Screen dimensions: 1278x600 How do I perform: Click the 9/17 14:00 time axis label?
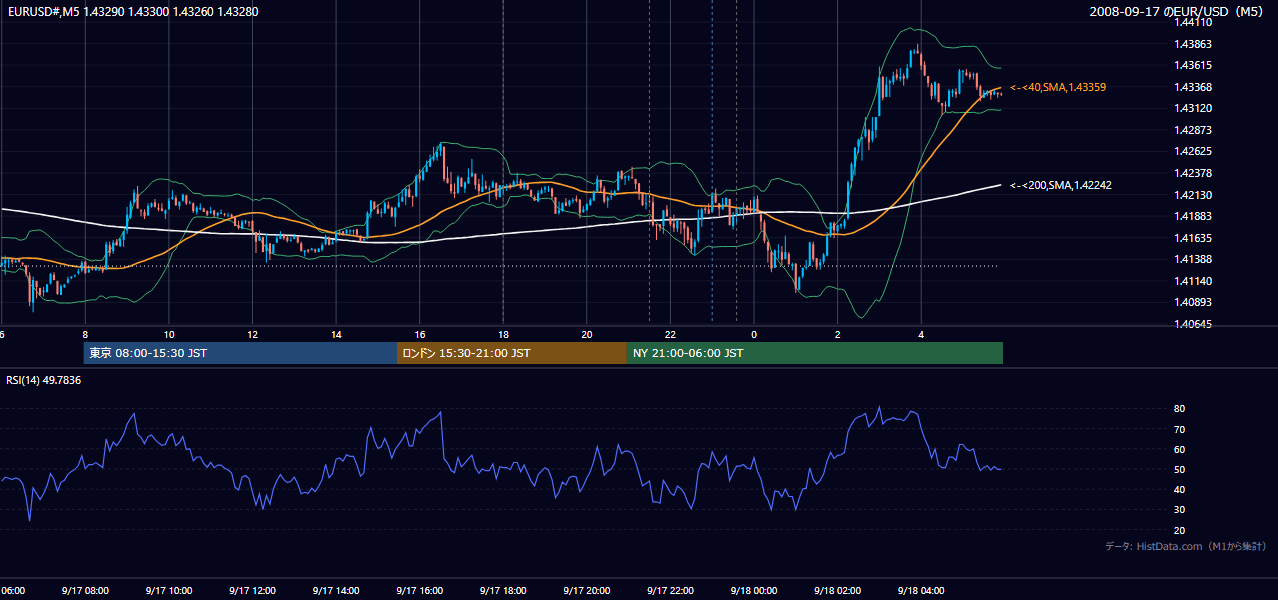coord(335,590)
